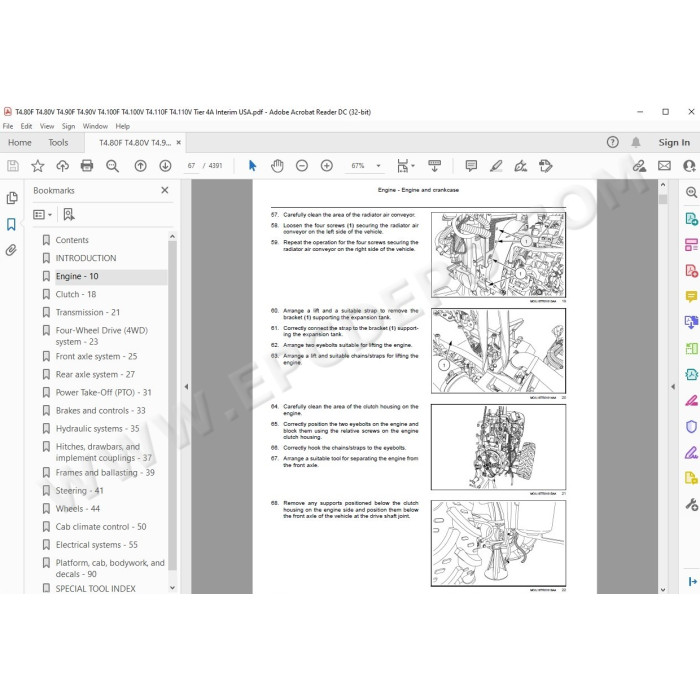Screen dimensions: 700x700
Task: Open Electrical systems - 55 bookmark
Action: pyautogui.click(x=96, y=545)
